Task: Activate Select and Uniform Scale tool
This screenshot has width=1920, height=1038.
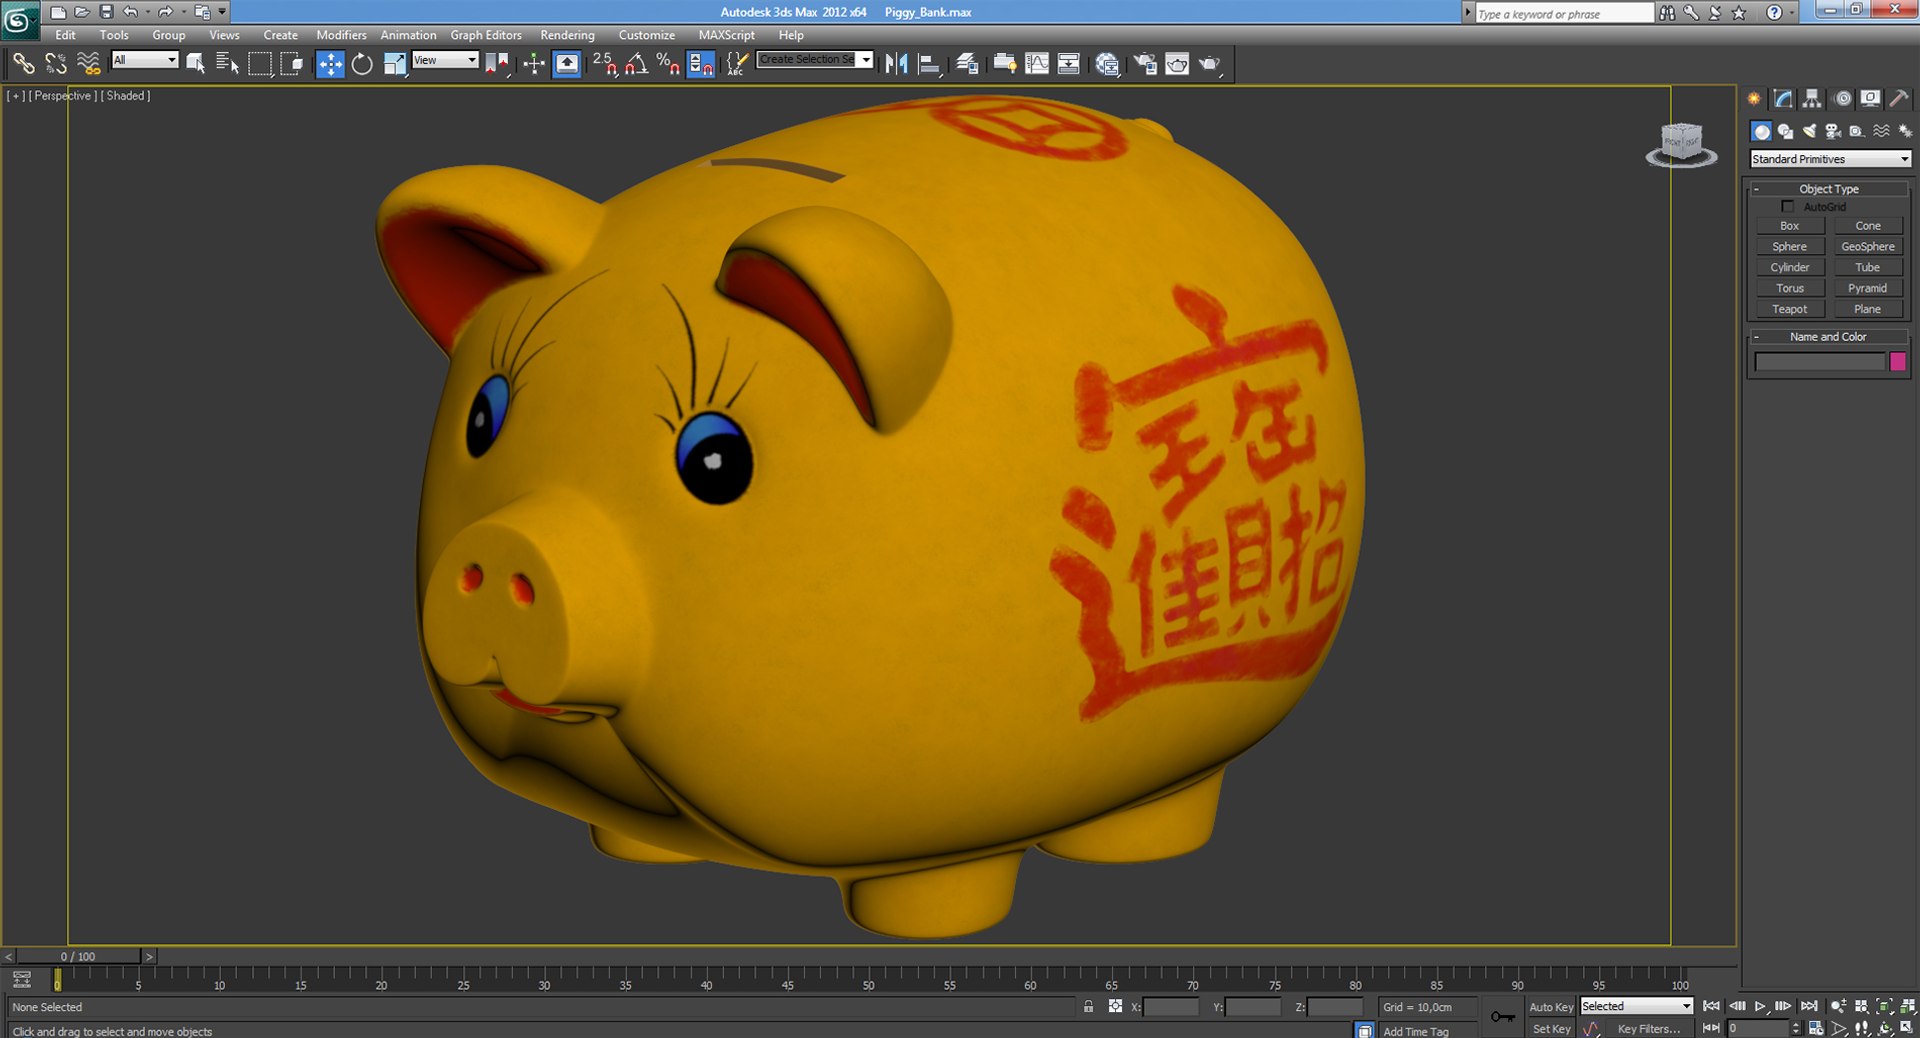Action: coord(395,64)
